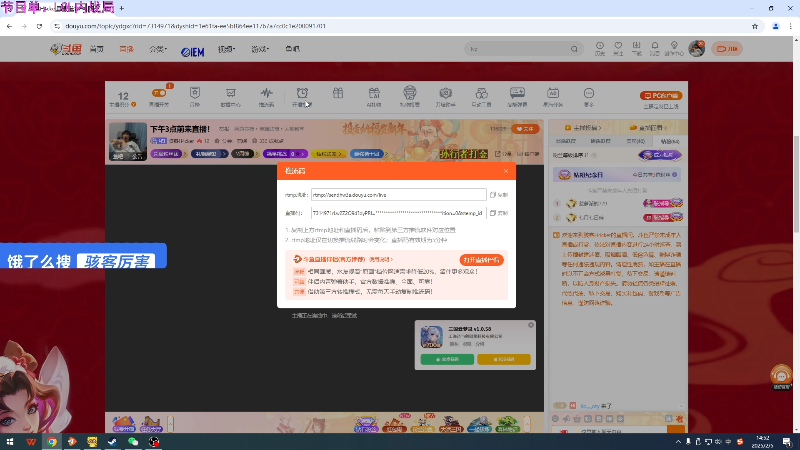800x450 pixels.
Task: Open the three-circles icon in toolbar
Action: 481,93
